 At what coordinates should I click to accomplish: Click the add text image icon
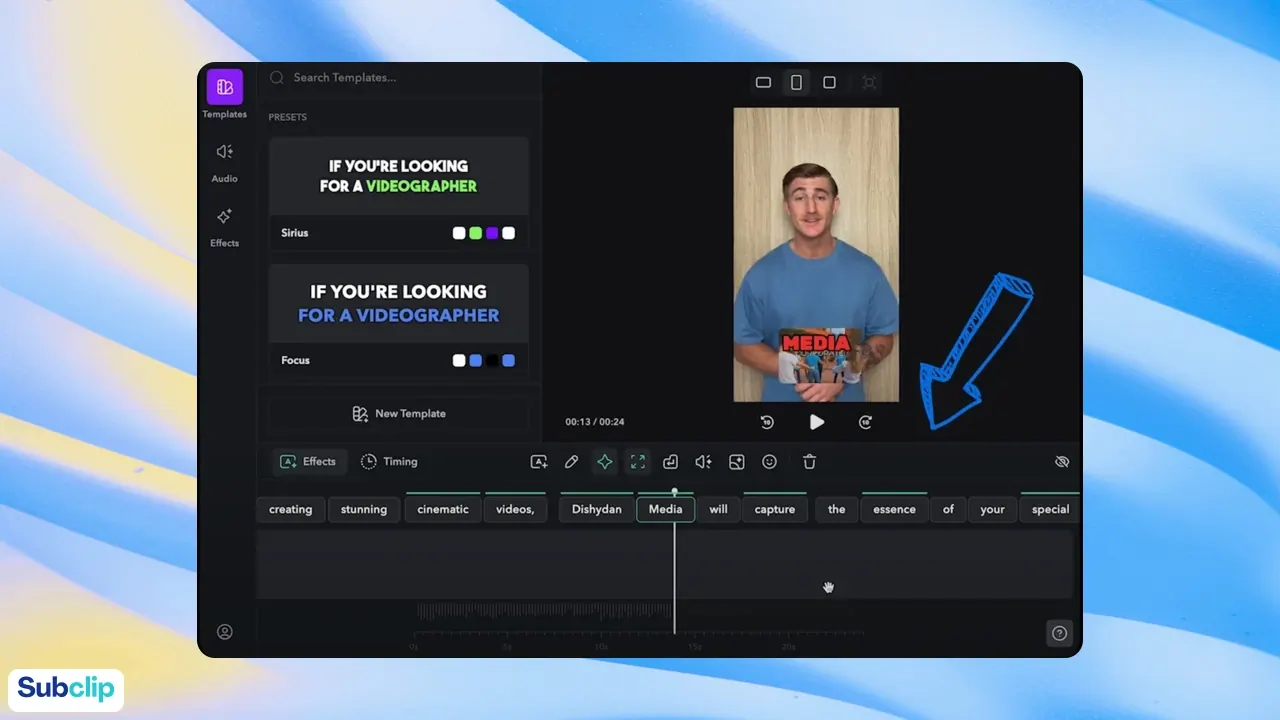click(x=539, y=462)
